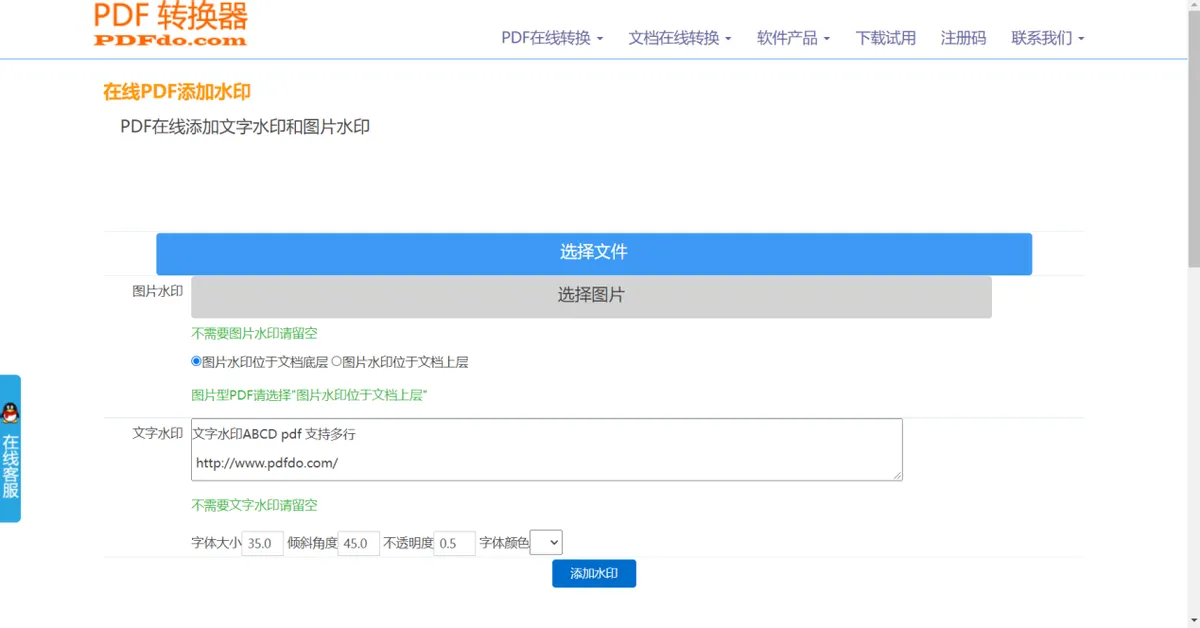The width and height of the screenshot is (1200, 628).
Task: Click the gray 选择图片 button
Action: pos(591,296)
